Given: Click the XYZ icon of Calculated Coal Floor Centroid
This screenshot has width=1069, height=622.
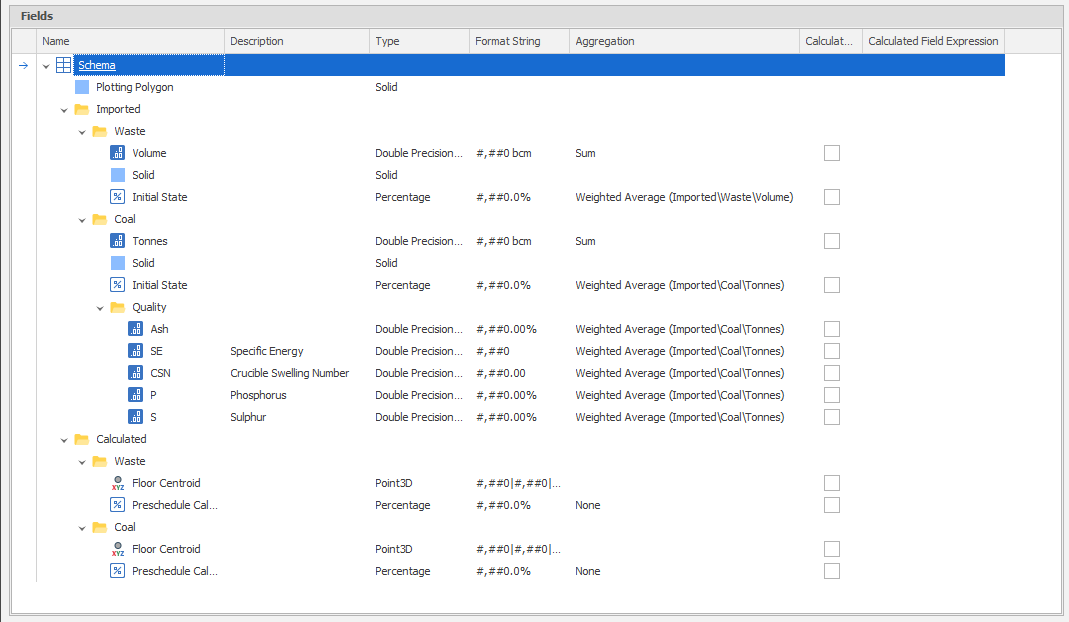Looking at the screenshot, I should pyautogui.click(x=118, y=549).
